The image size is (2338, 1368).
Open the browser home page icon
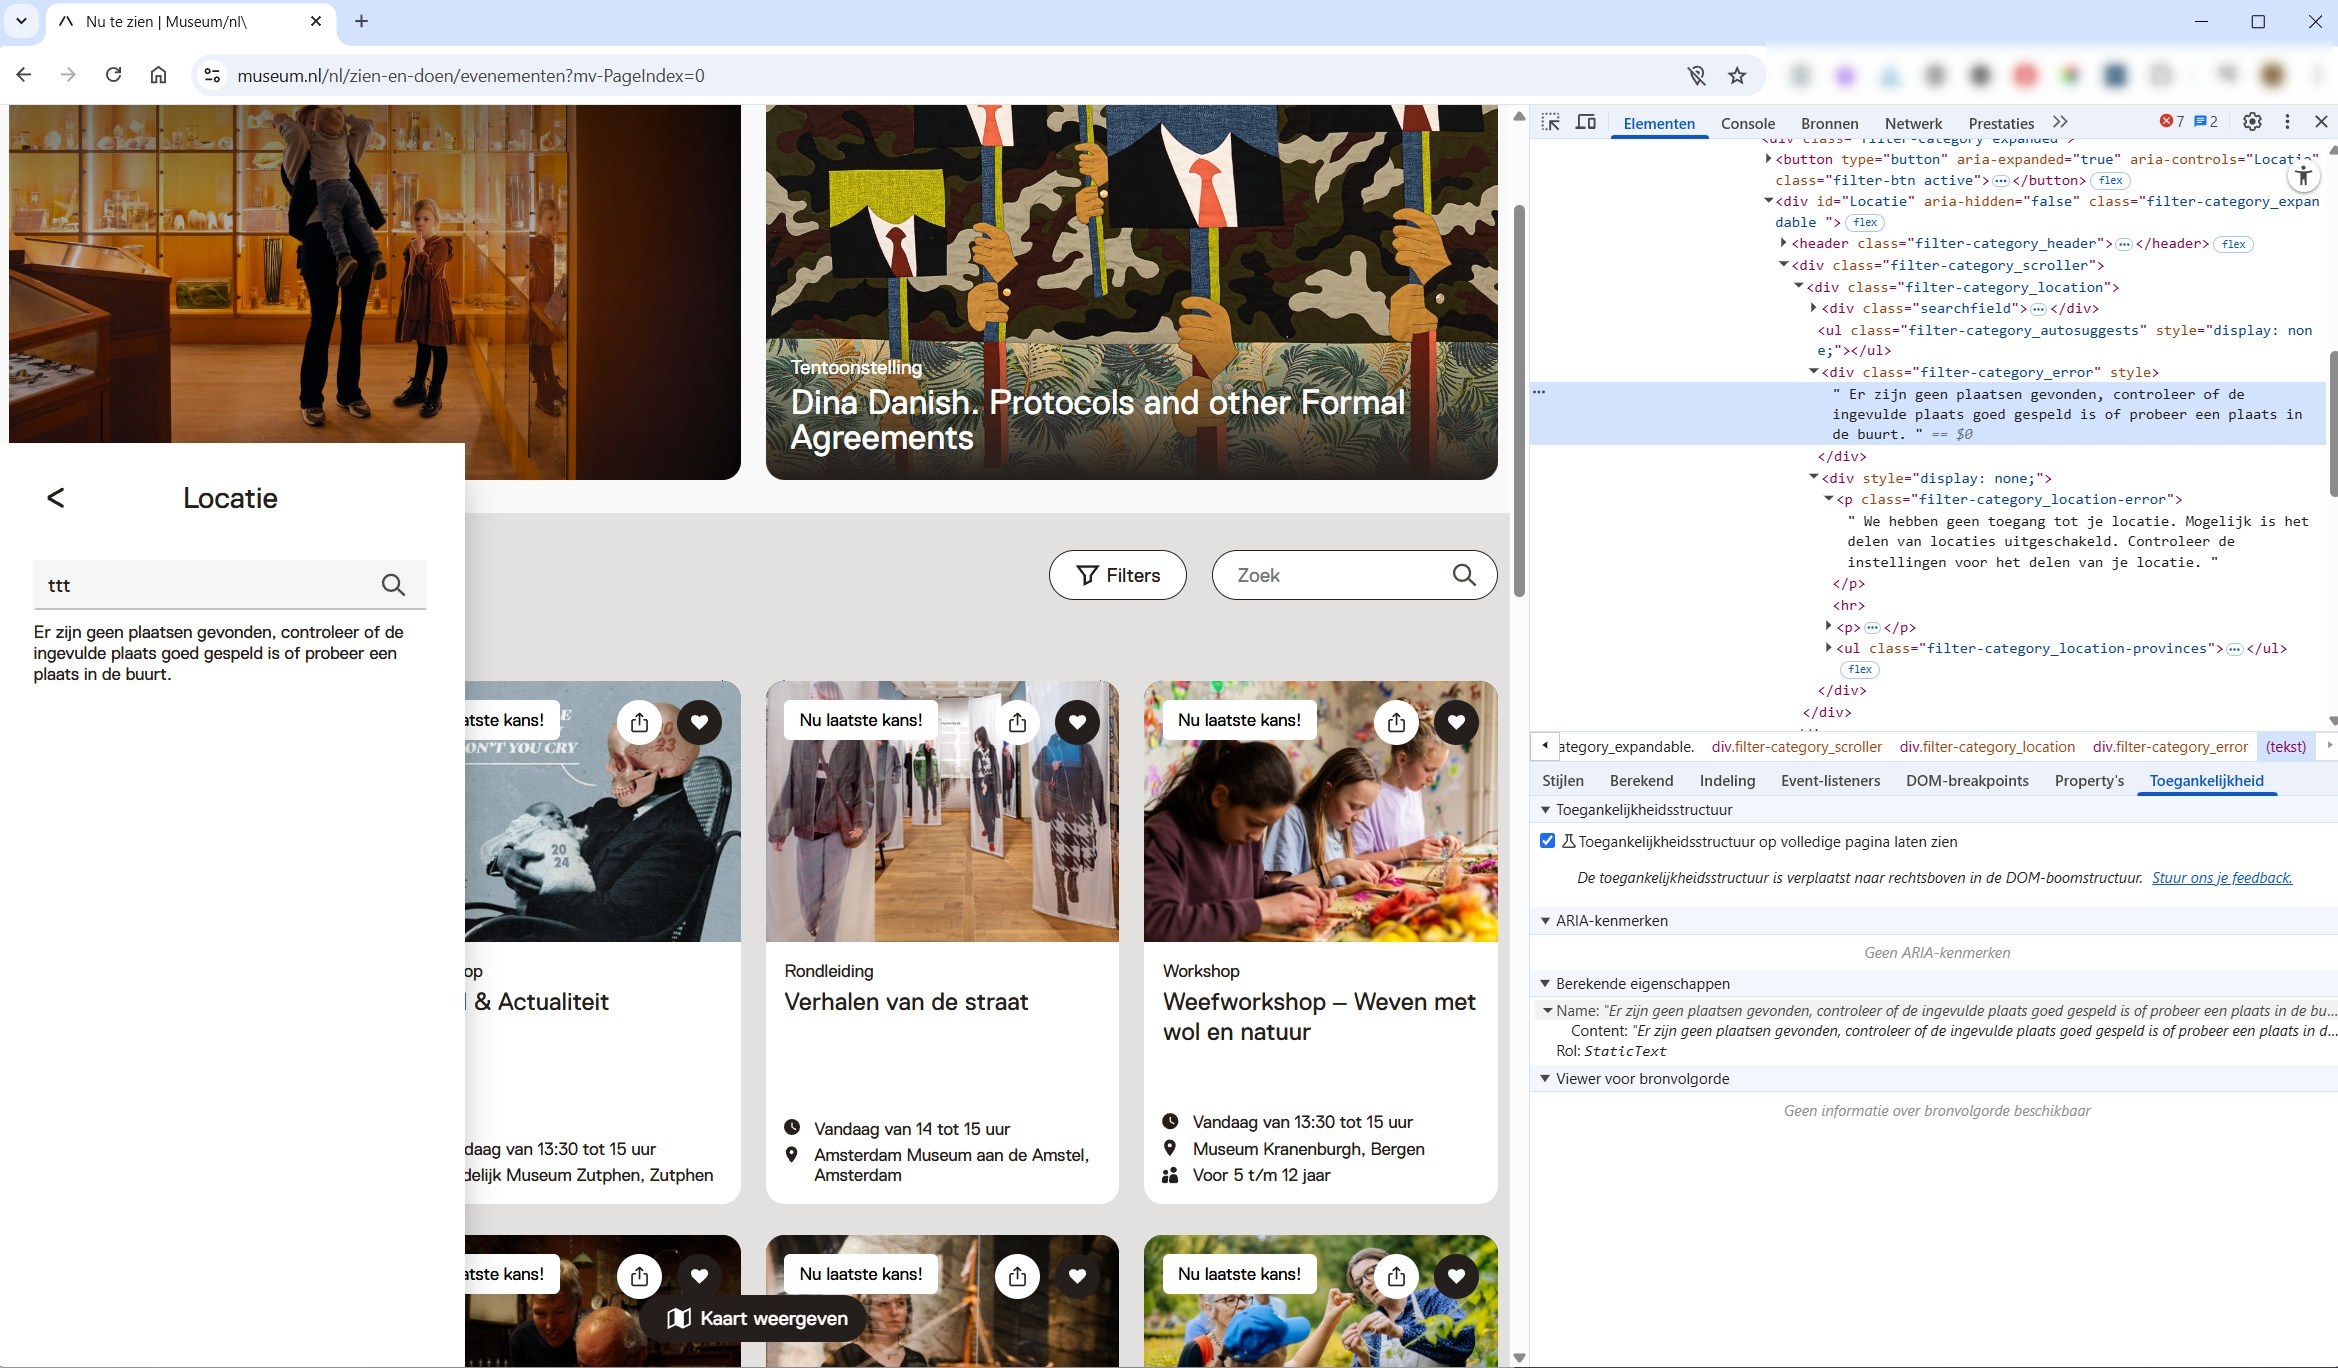point(158,75)
